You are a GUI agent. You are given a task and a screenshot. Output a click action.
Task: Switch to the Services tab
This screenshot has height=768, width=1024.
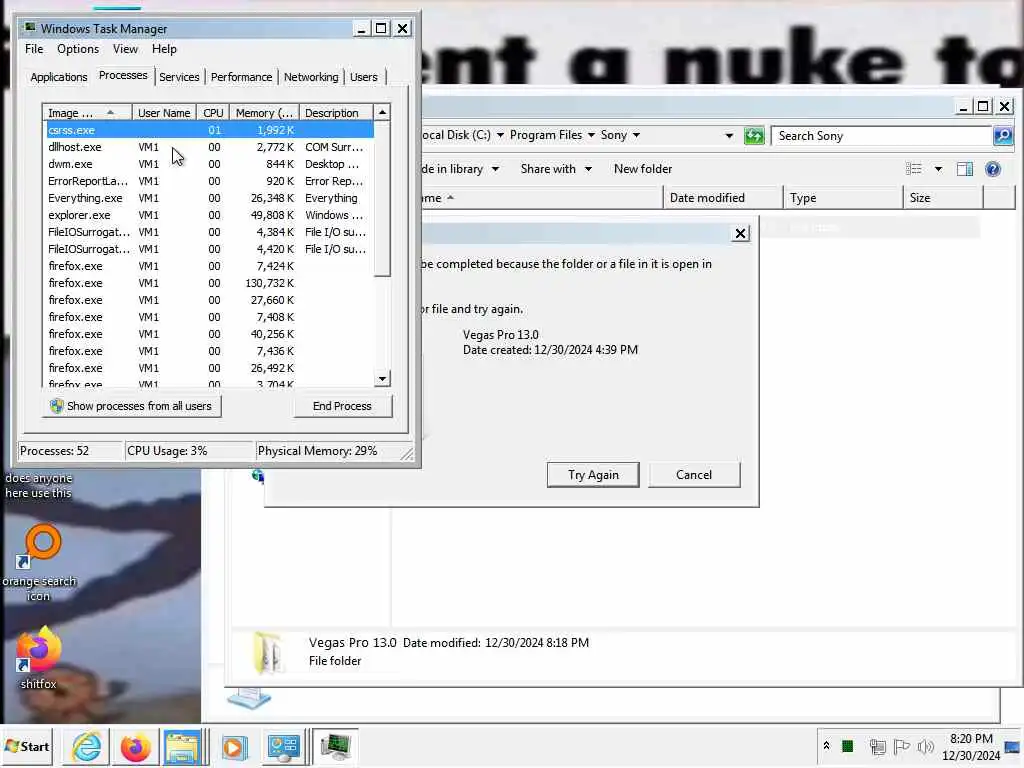pos(179,77)
